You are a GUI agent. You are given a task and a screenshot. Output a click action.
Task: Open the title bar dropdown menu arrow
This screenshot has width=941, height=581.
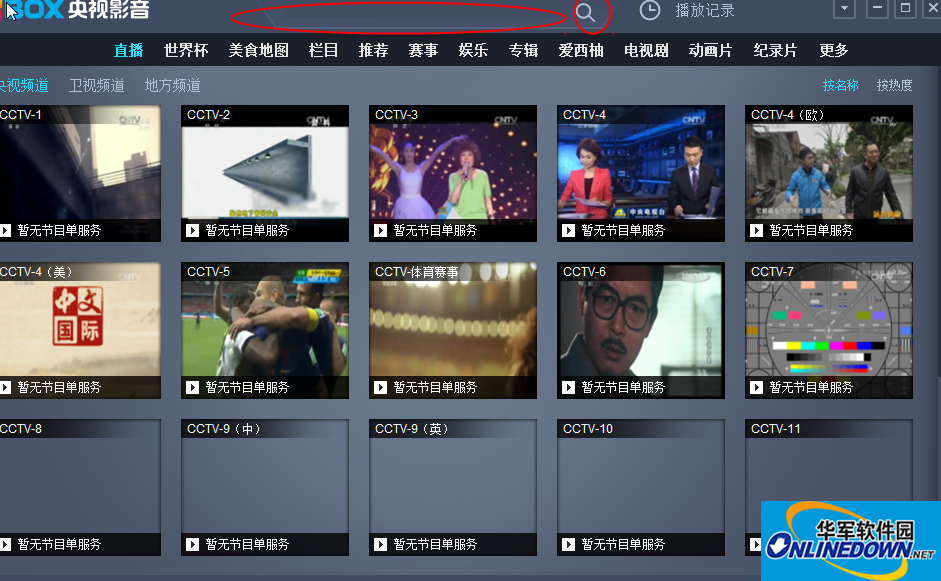click(844, 9)
